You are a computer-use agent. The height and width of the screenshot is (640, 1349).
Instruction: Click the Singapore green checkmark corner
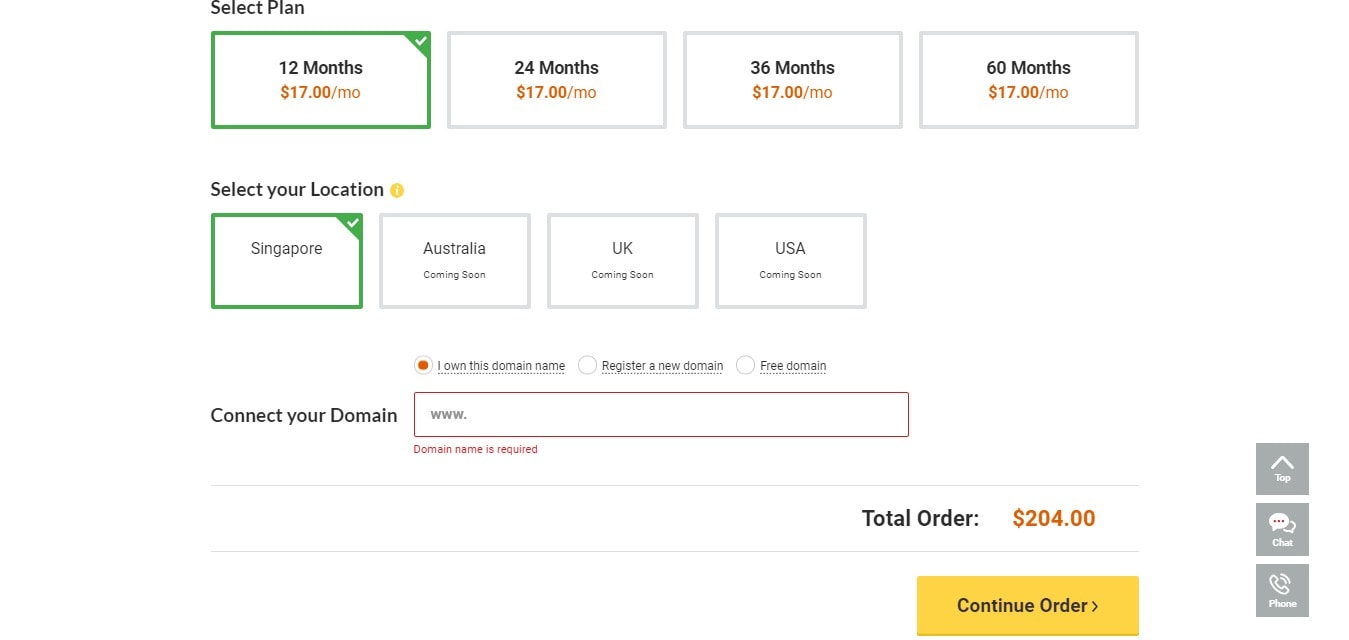point(353,223)
